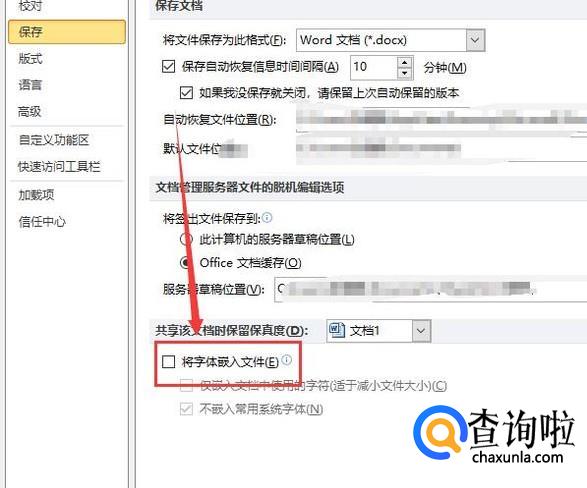Click the auto-recover minutes field showing 10
Viewport: 587px width, 488px height.
tap(374, 67)
